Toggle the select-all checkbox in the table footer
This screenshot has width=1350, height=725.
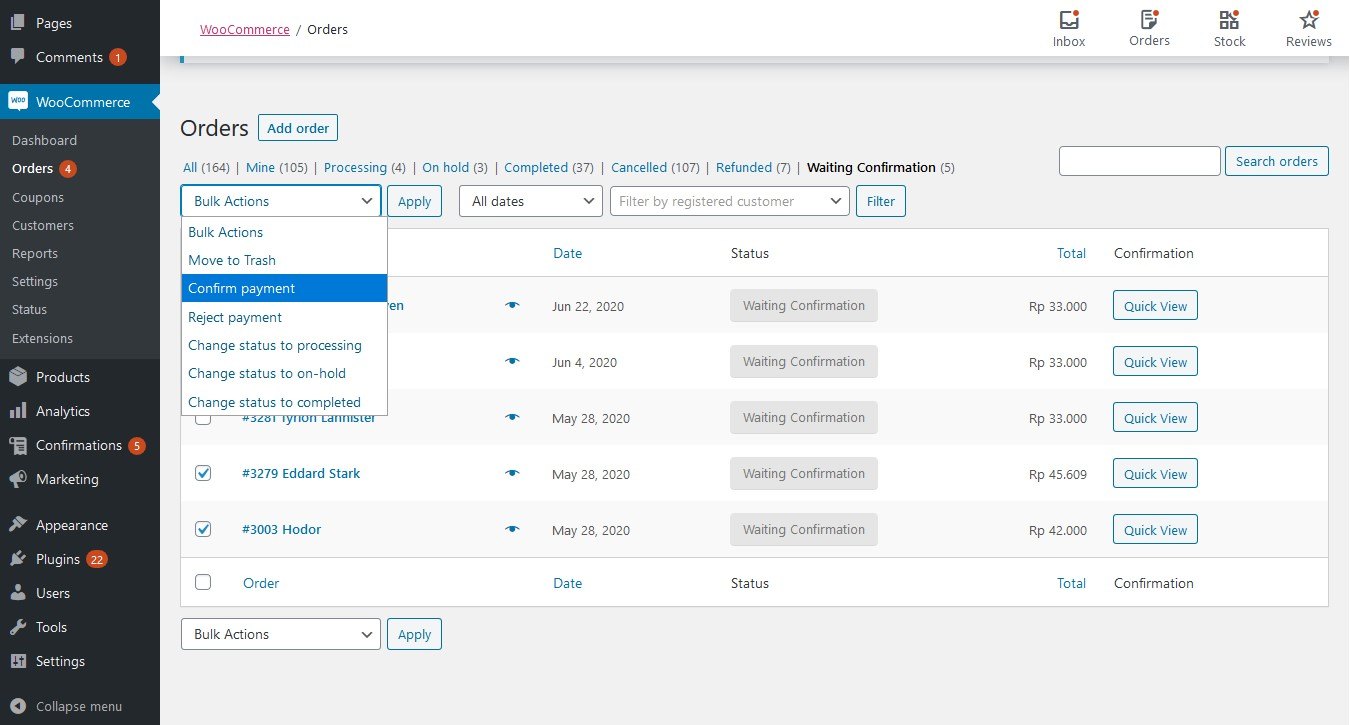coord(203,582)
